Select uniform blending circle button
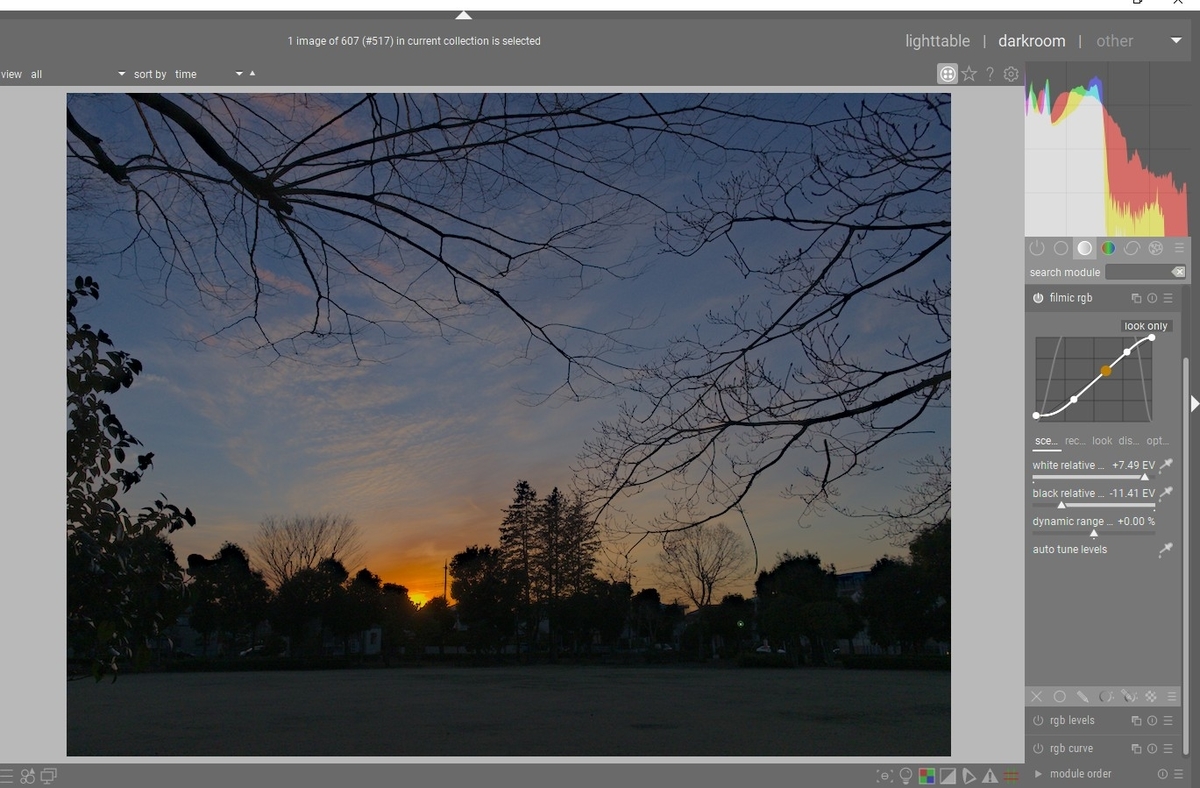1200x788 pixels. [x=1060, y=696]
